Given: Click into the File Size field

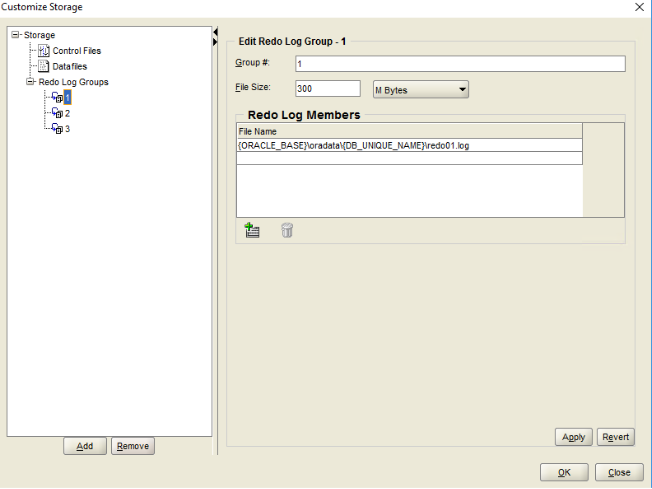Looking at the screenshot, I should (327, 89).
